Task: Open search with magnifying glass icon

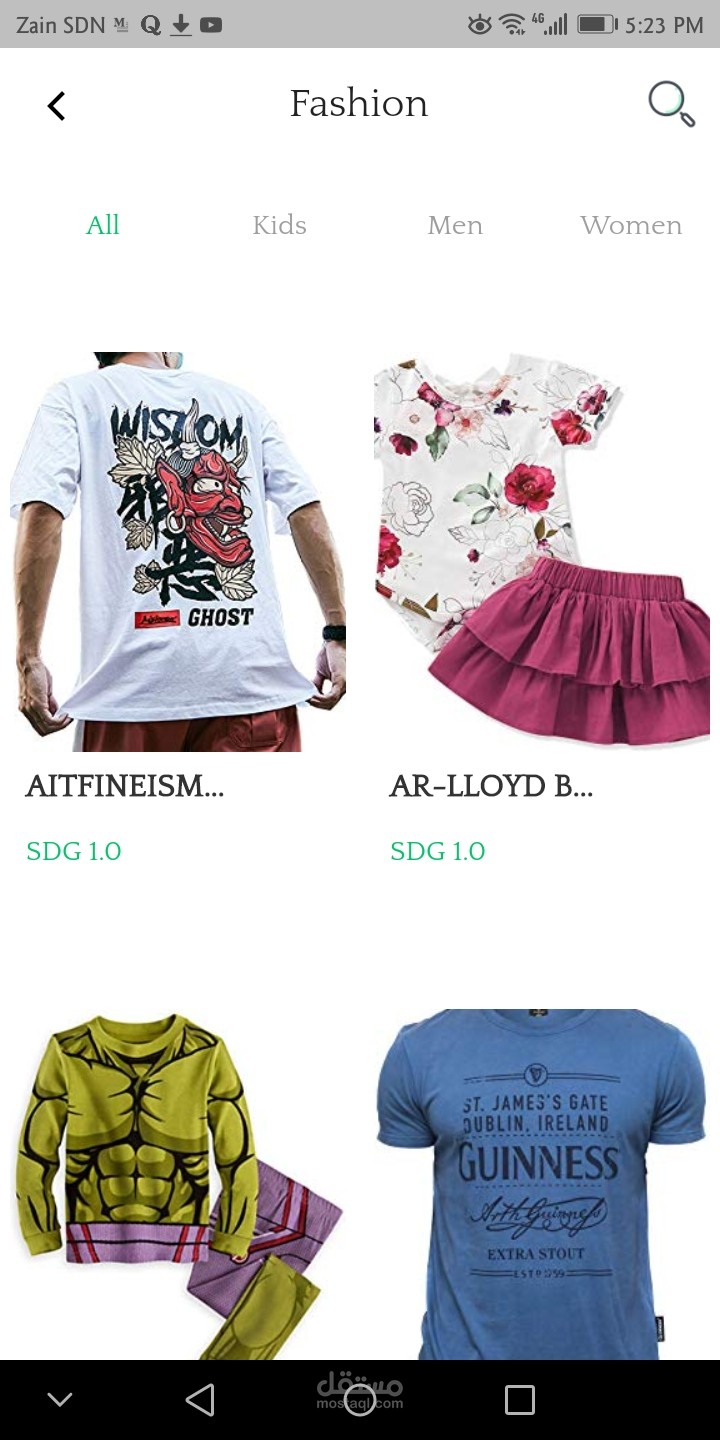Action: click(x=671, y=104)
